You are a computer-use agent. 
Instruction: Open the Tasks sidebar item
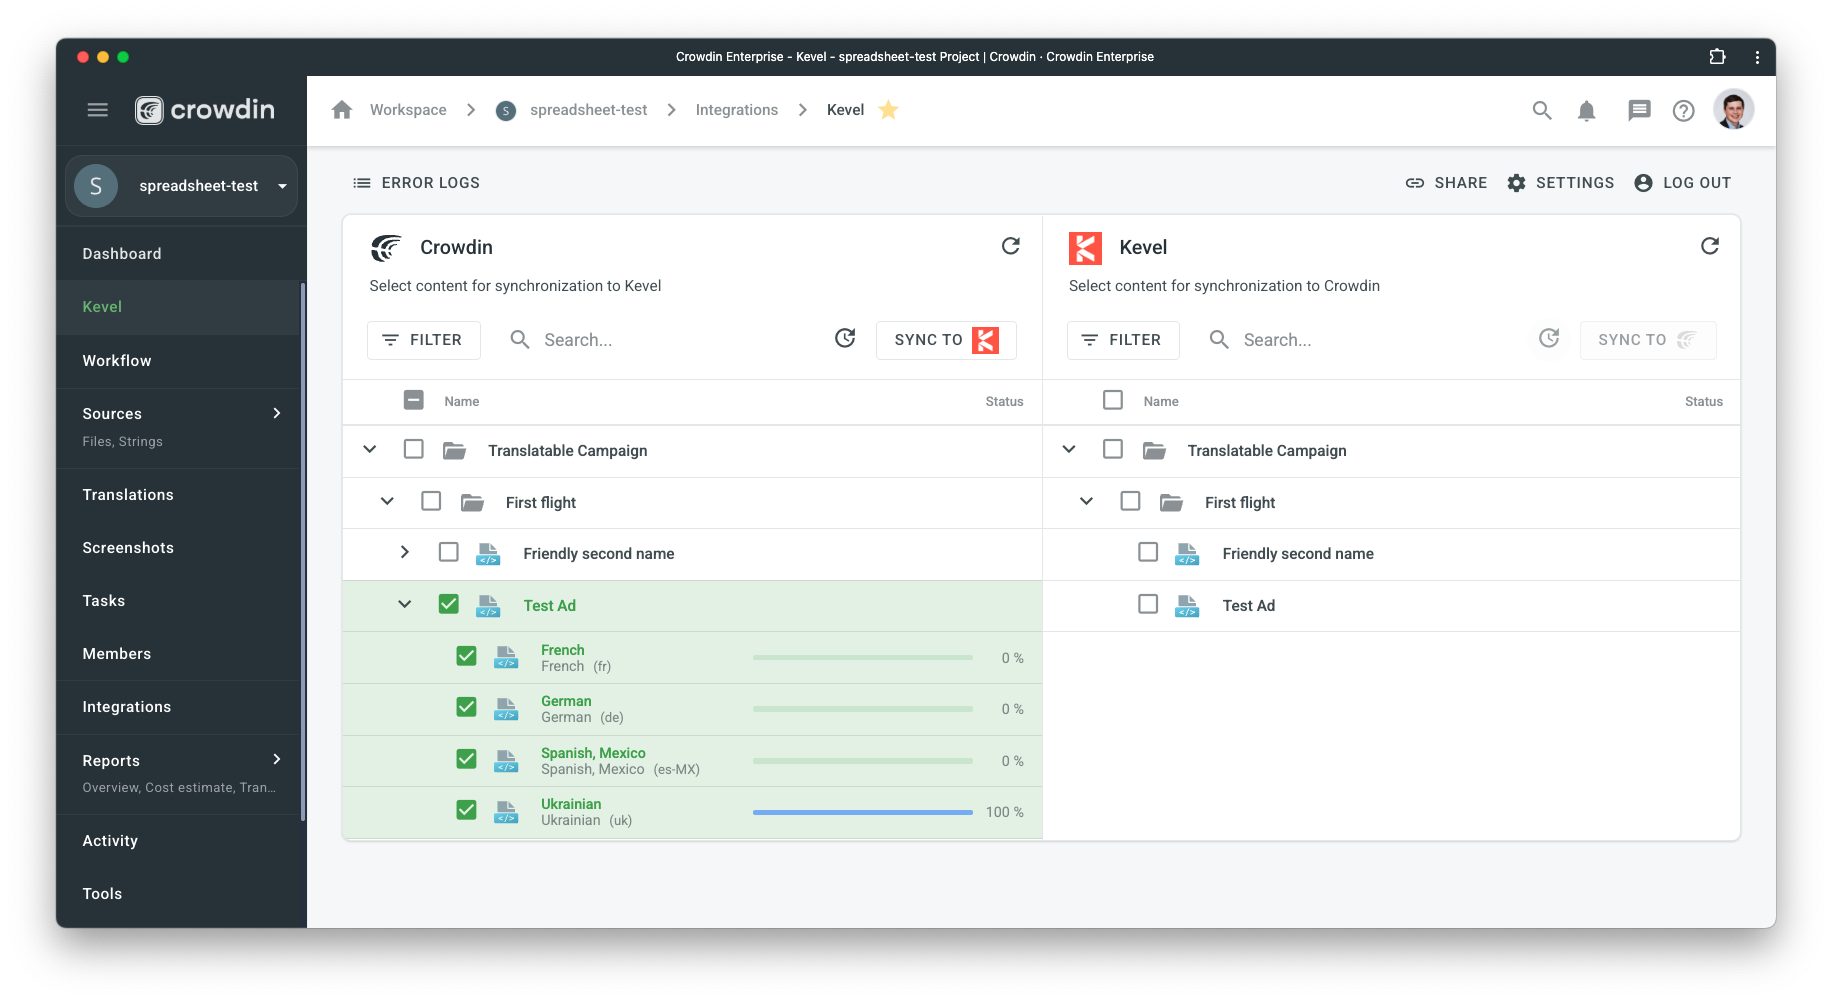(178, 601)
